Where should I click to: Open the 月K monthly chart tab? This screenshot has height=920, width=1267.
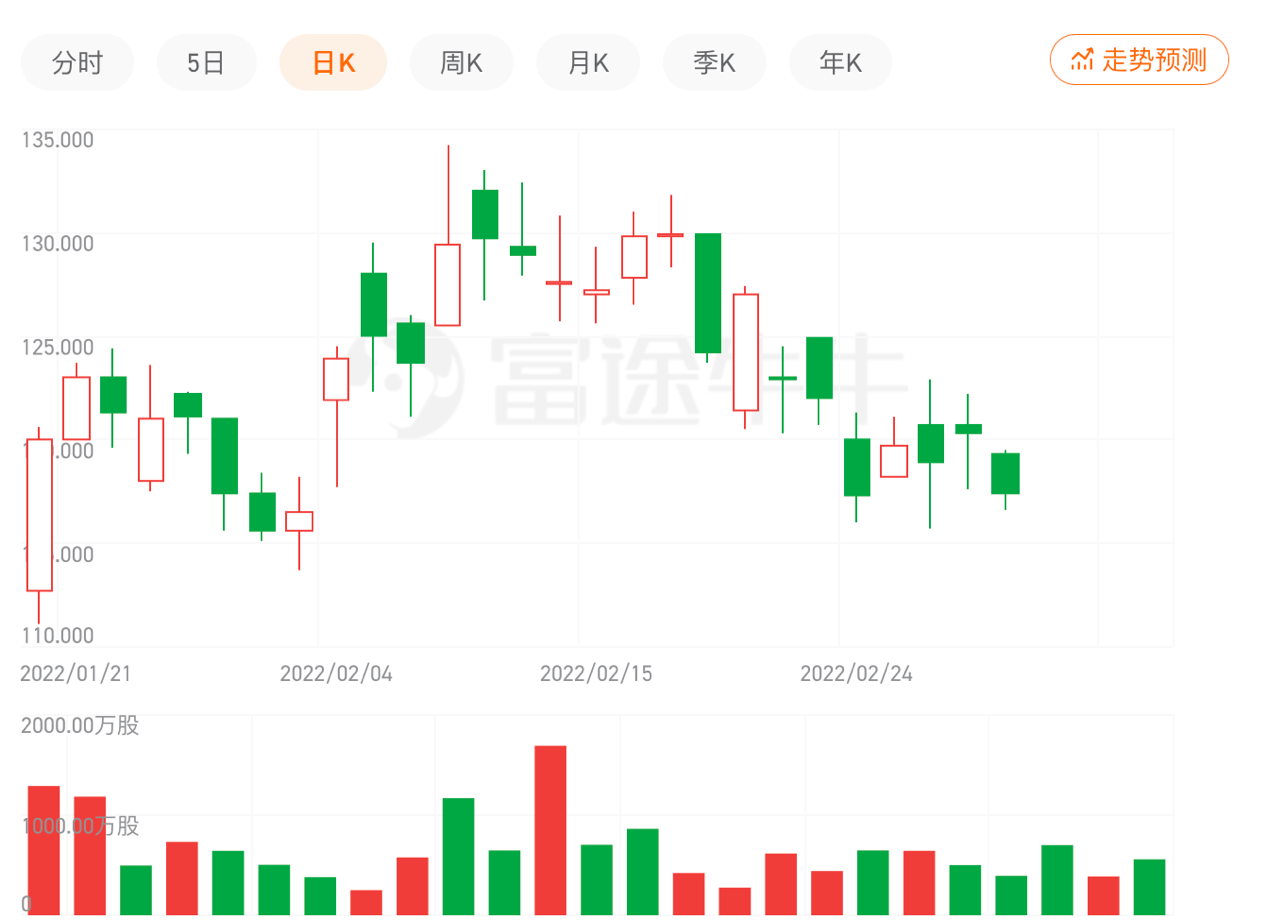[x=588, y=63]
